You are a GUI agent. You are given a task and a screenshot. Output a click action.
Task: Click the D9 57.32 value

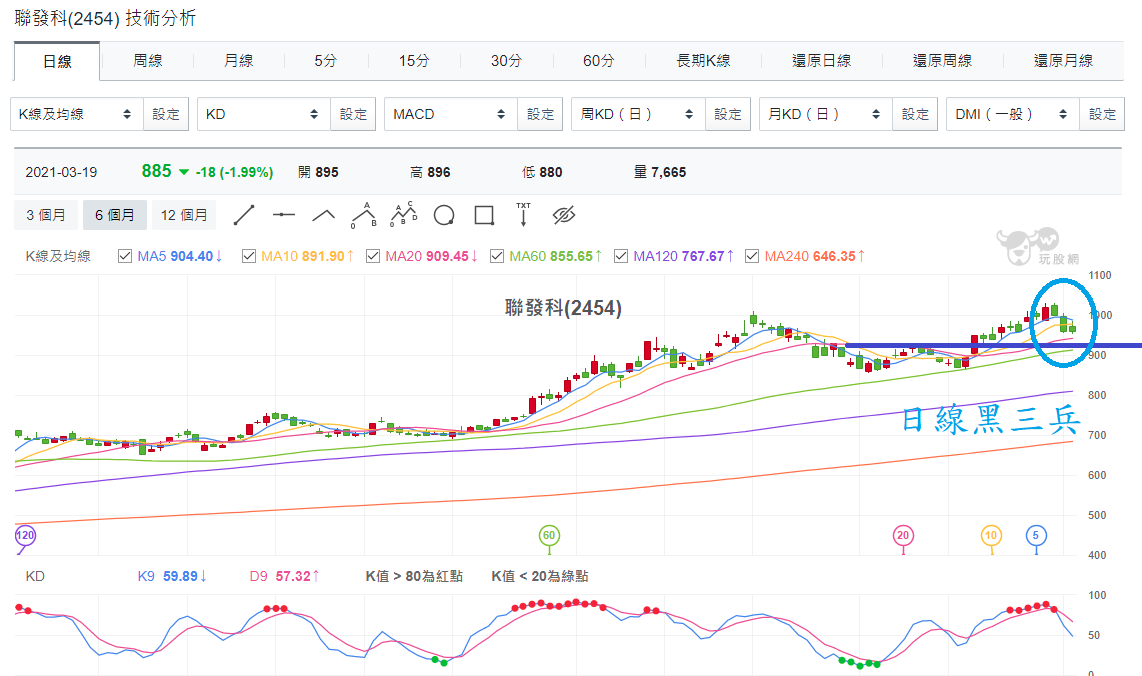(285, 576)
